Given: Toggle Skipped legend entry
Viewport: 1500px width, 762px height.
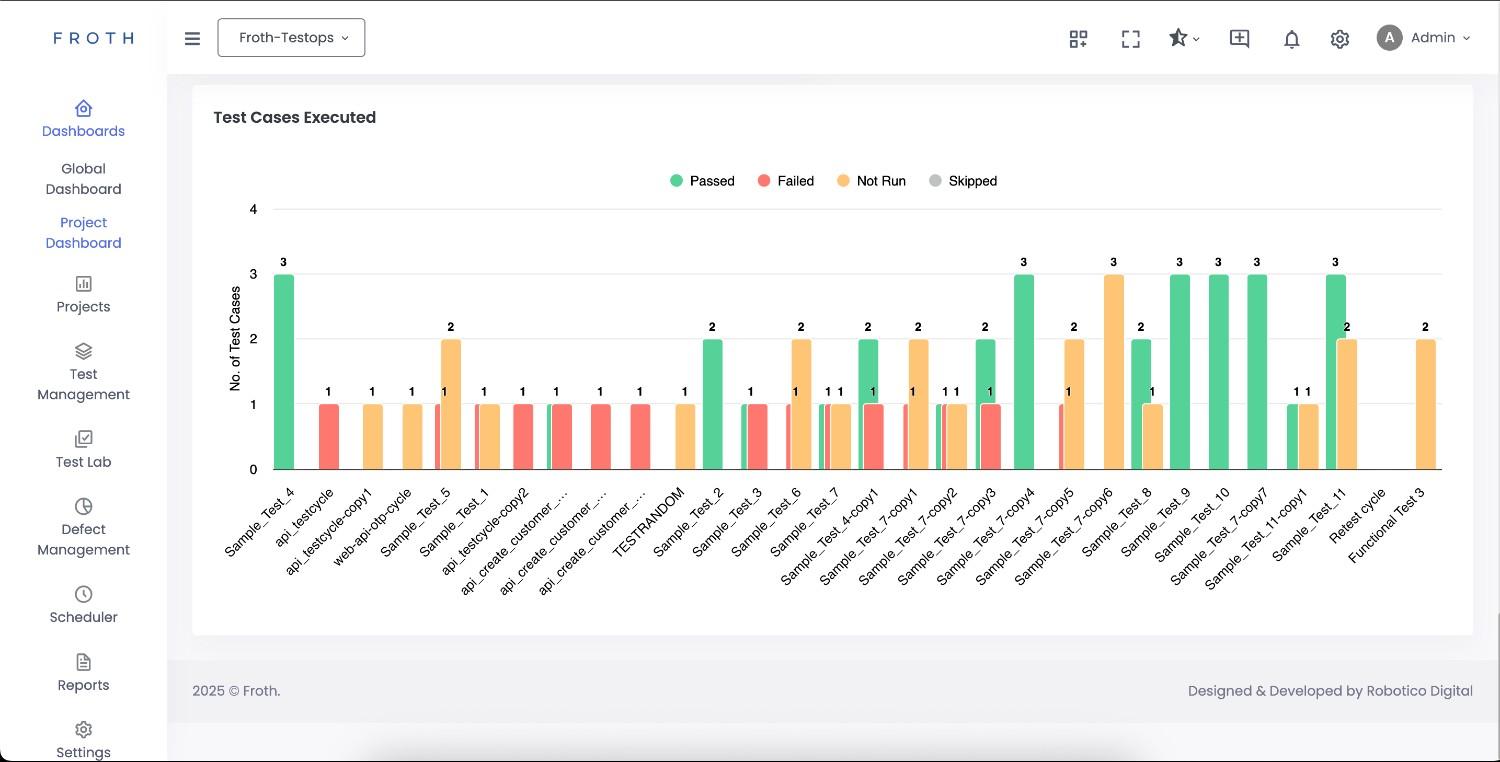Looking at the screenshot, I should point(962,181).
